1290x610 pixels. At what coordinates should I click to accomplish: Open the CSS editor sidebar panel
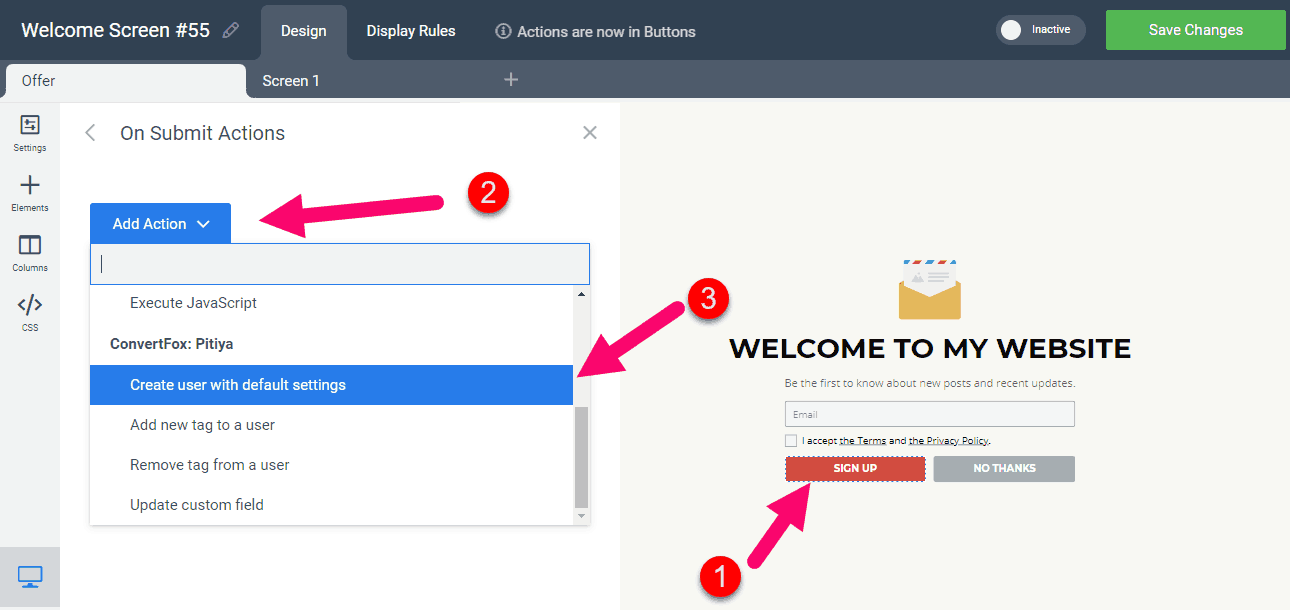pyautogui.click(x=30, y=313)
